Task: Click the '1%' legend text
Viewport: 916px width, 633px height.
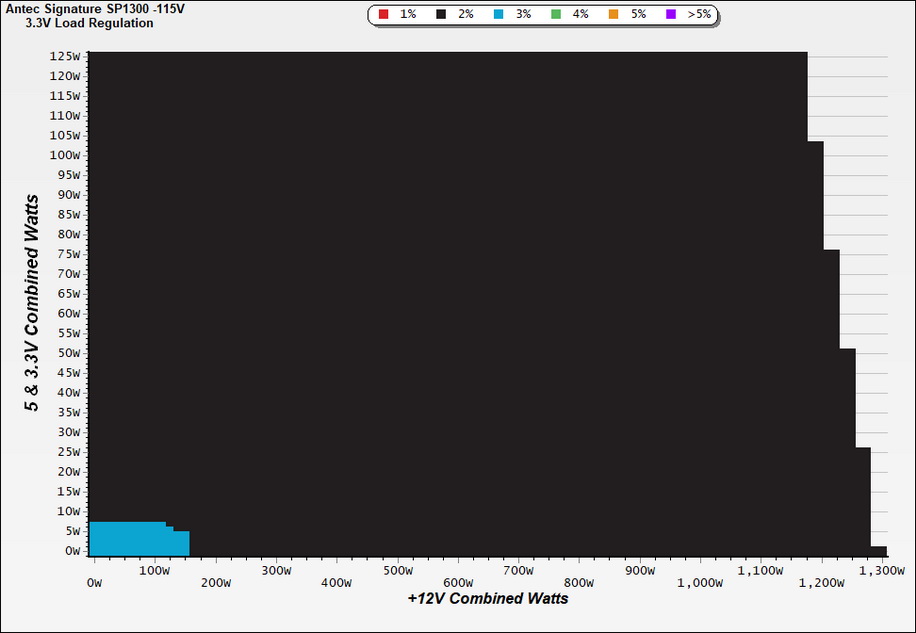Action: [x=408, y=15]
